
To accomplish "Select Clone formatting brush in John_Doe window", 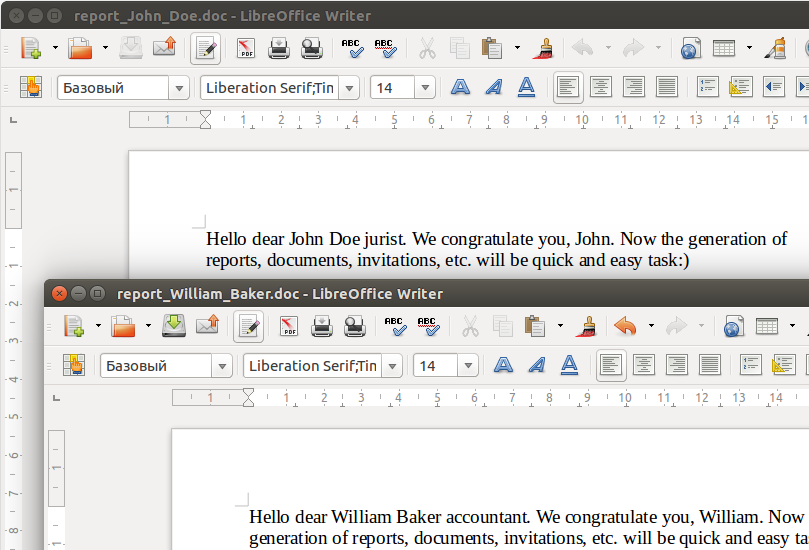I will pos(543,48).
